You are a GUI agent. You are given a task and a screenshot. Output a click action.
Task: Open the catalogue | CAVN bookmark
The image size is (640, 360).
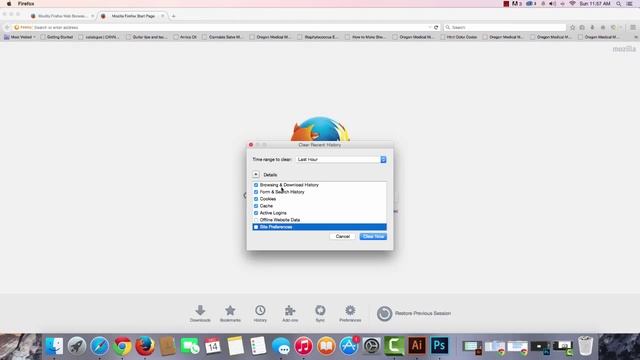(99, 37)
